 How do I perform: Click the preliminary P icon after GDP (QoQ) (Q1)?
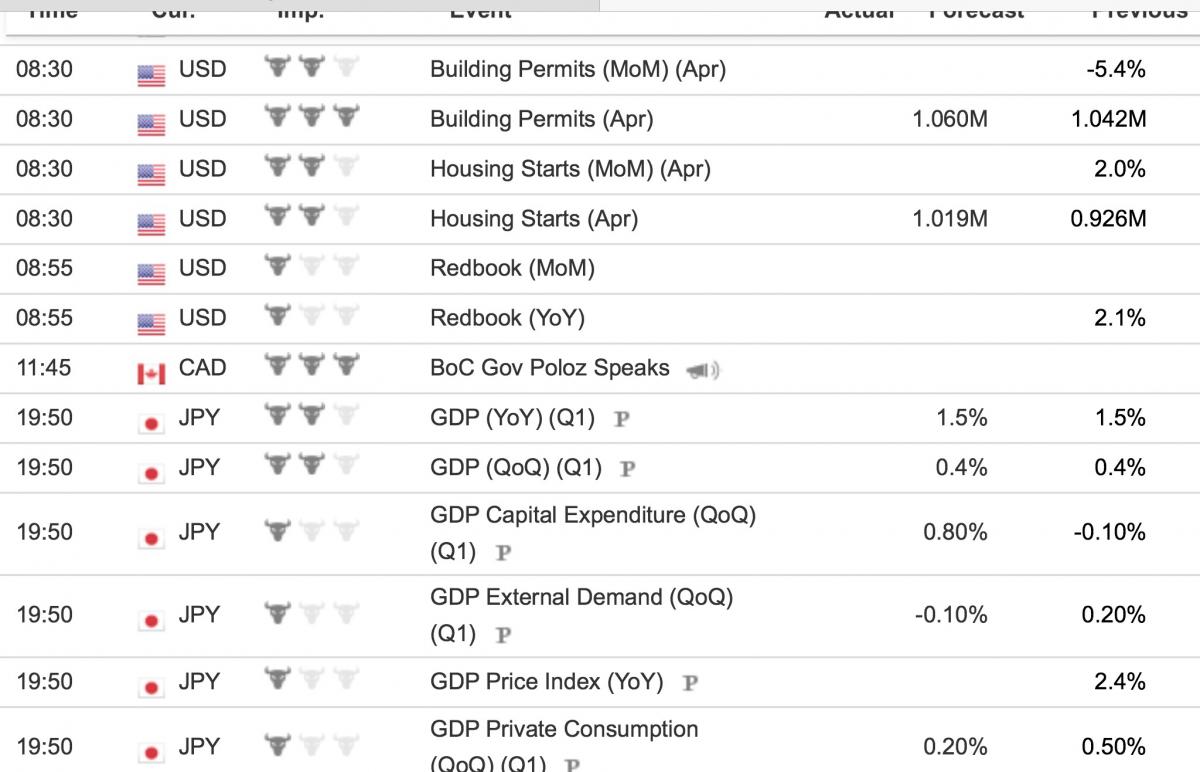click(628, 469)
